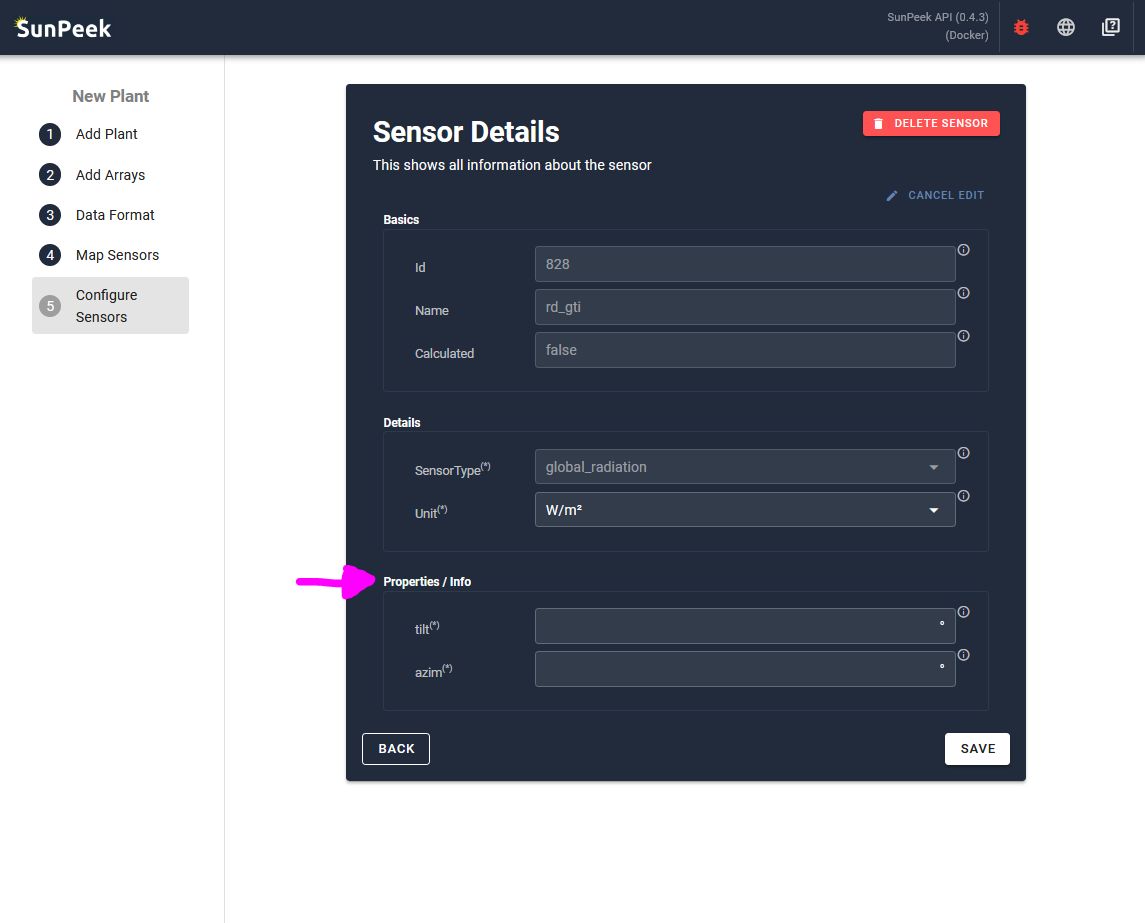The image size is (1145, 923).
Task: Click the SunPeek API (0.4.3) version text
Action: click(x=938, y=18)
